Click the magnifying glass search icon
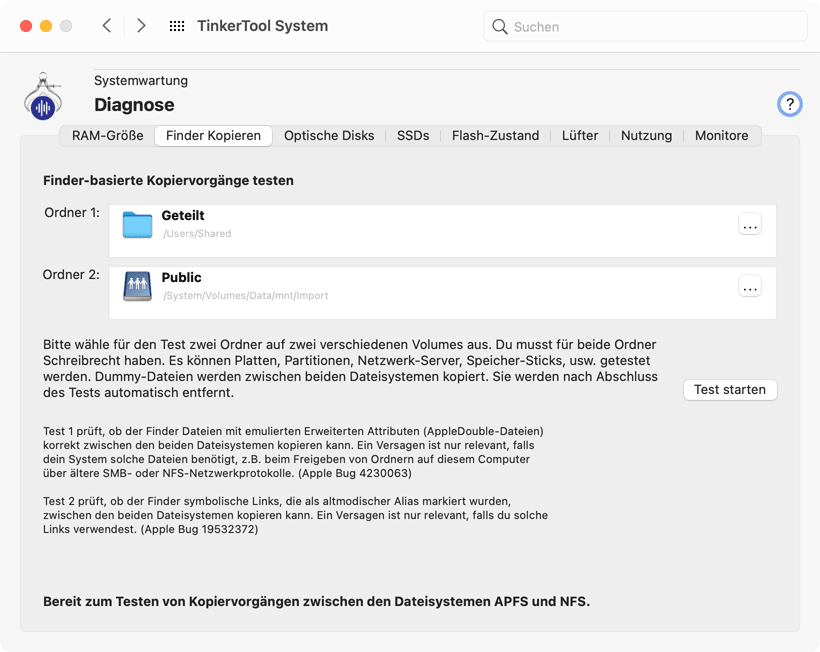Screen dimensions: 820x652 tap(500, 27)
